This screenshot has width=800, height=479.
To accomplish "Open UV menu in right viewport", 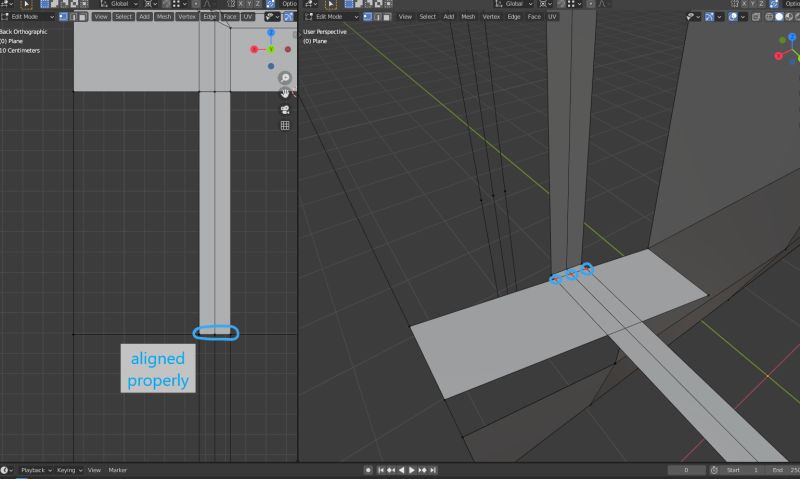I will pyautogui.click(x=552, y=17).
